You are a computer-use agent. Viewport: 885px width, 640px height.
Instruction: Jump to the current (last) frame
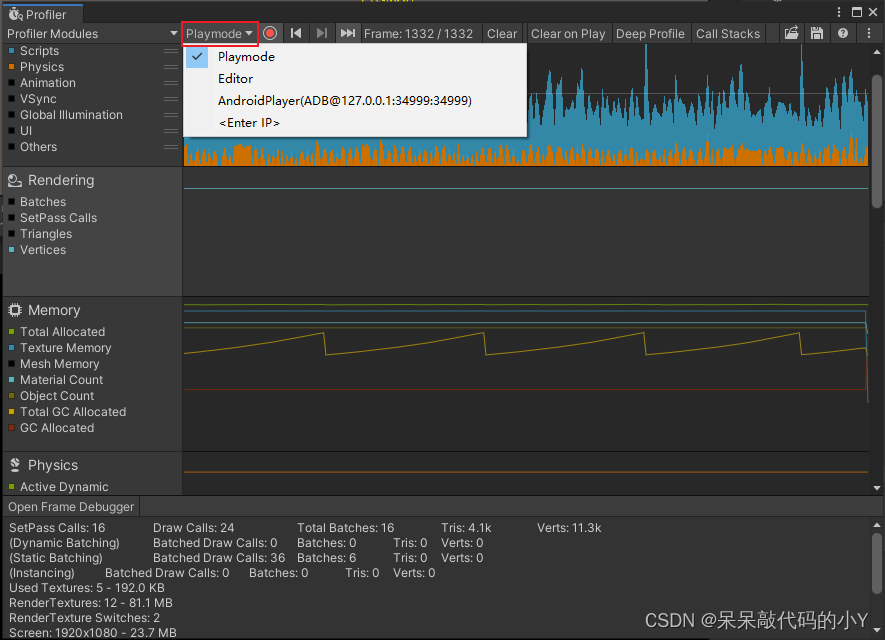tap(348, 33)
